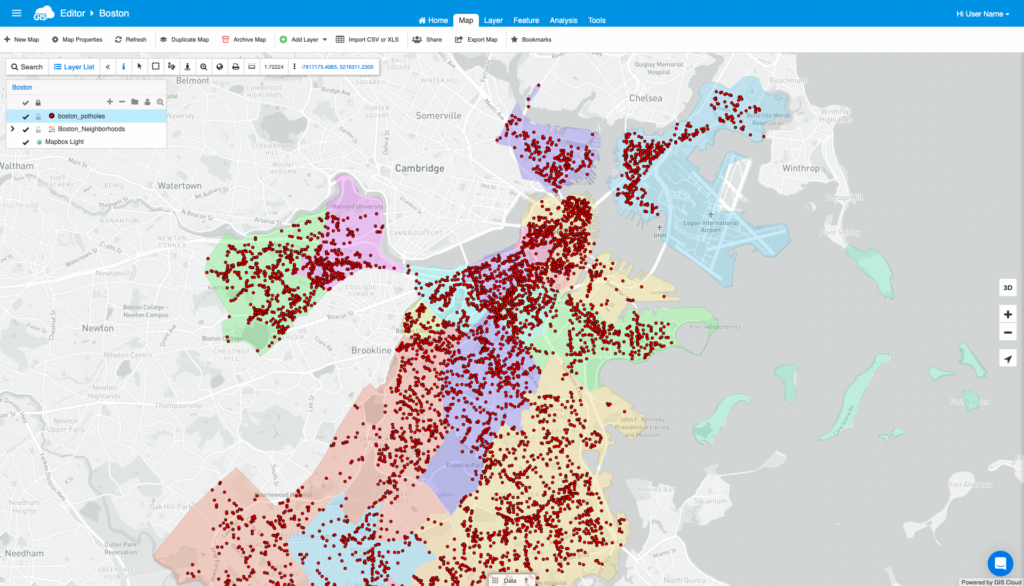Lock the Boston_Neighborhoods layer
Viewport: 1024px width, 586px height.
pyautogui.click(x=37, y=128)
